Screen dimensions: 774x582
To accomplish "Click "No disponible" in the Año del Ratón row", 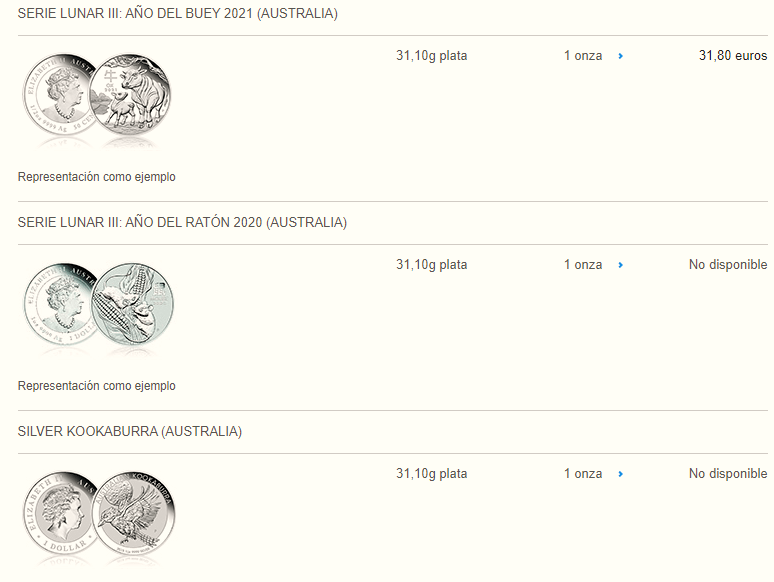I will point(727,265).
